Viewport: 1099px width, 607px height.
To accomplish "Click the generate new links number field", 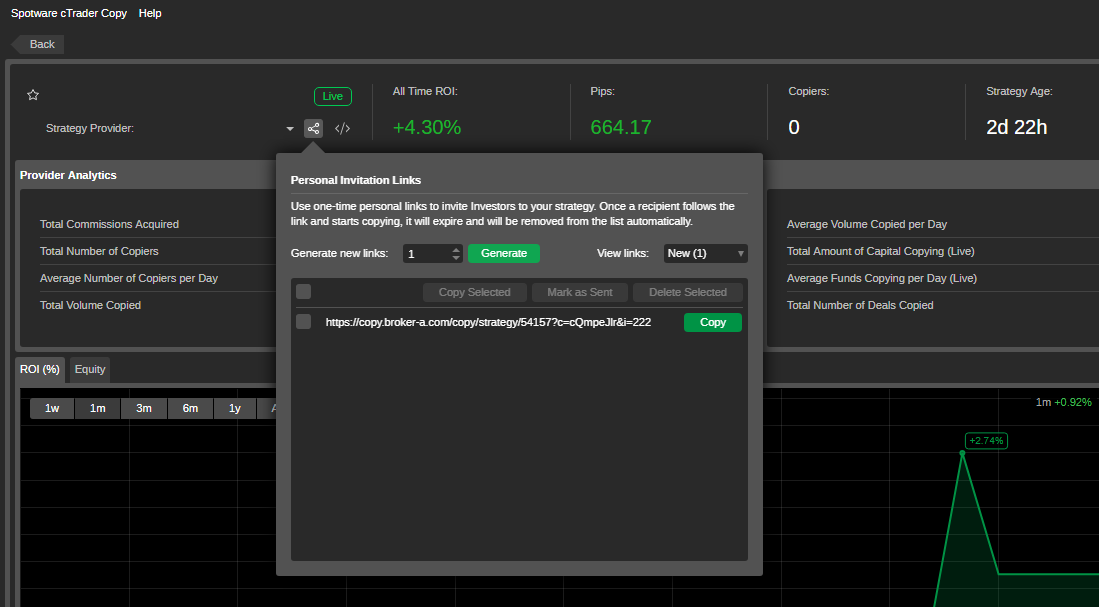I will tap(427, 253).
